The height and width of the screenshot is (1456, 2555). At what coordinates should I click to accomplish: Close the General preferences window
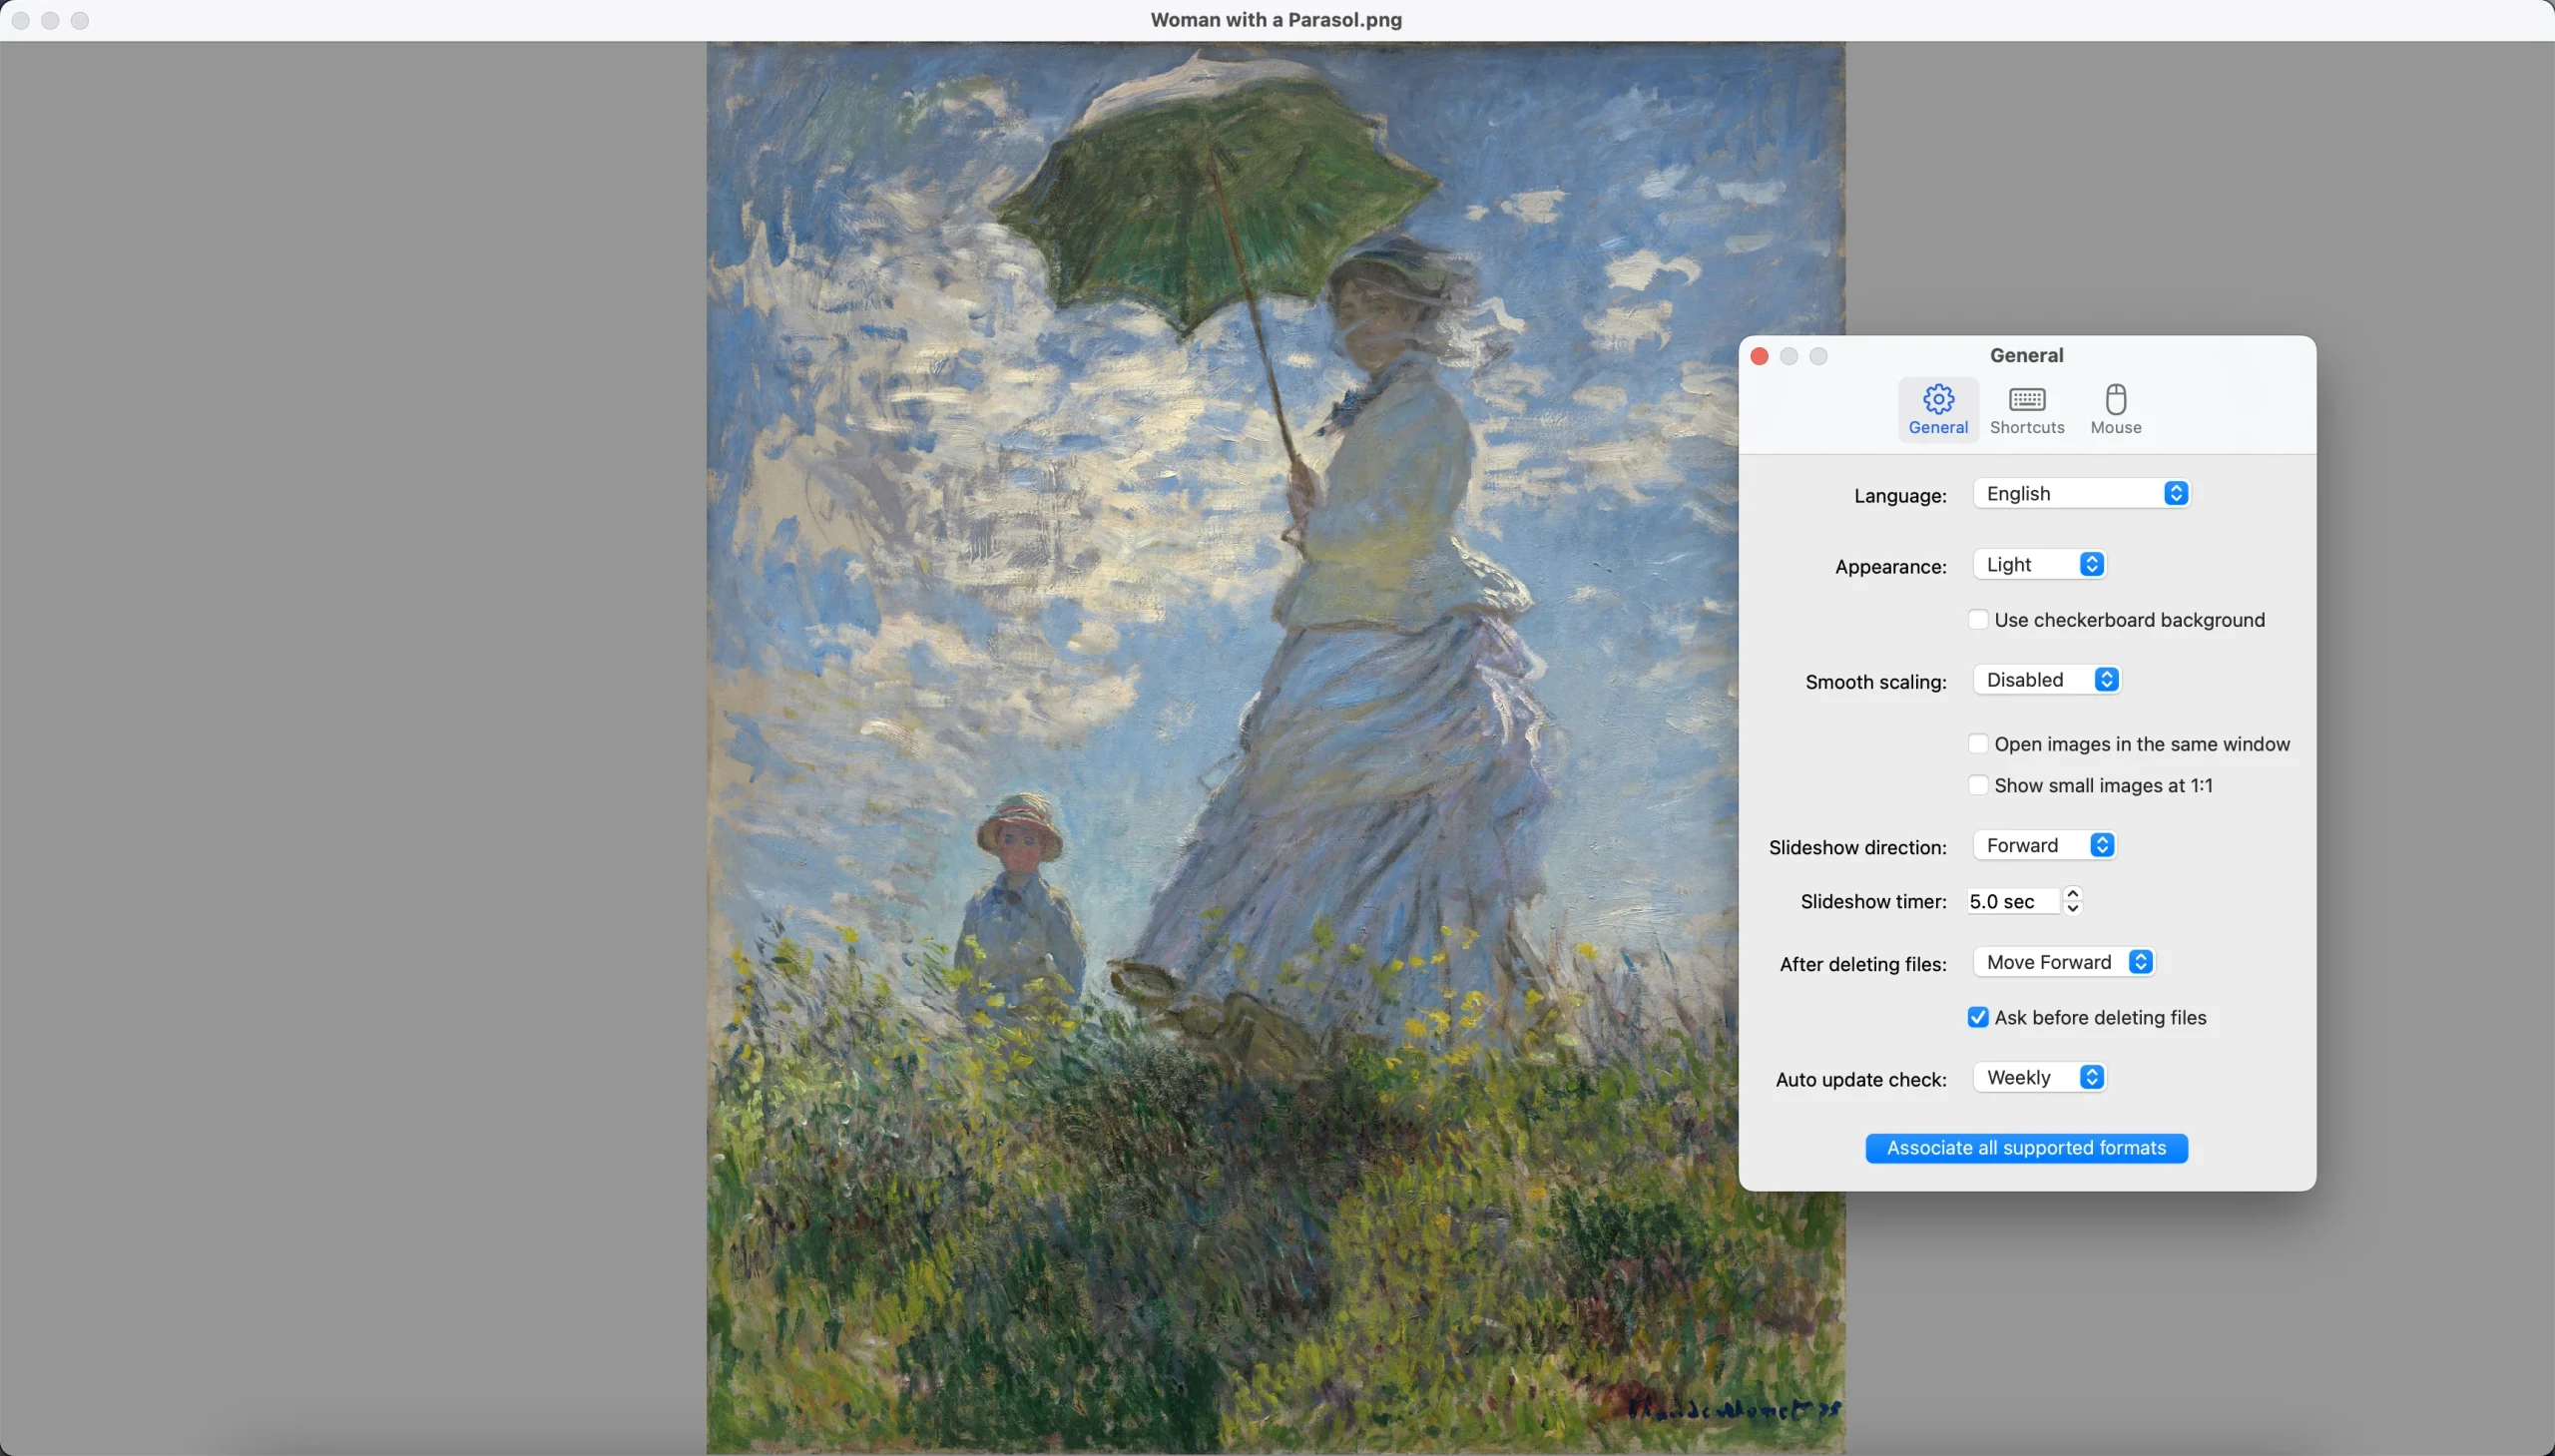coord(1760,356)
